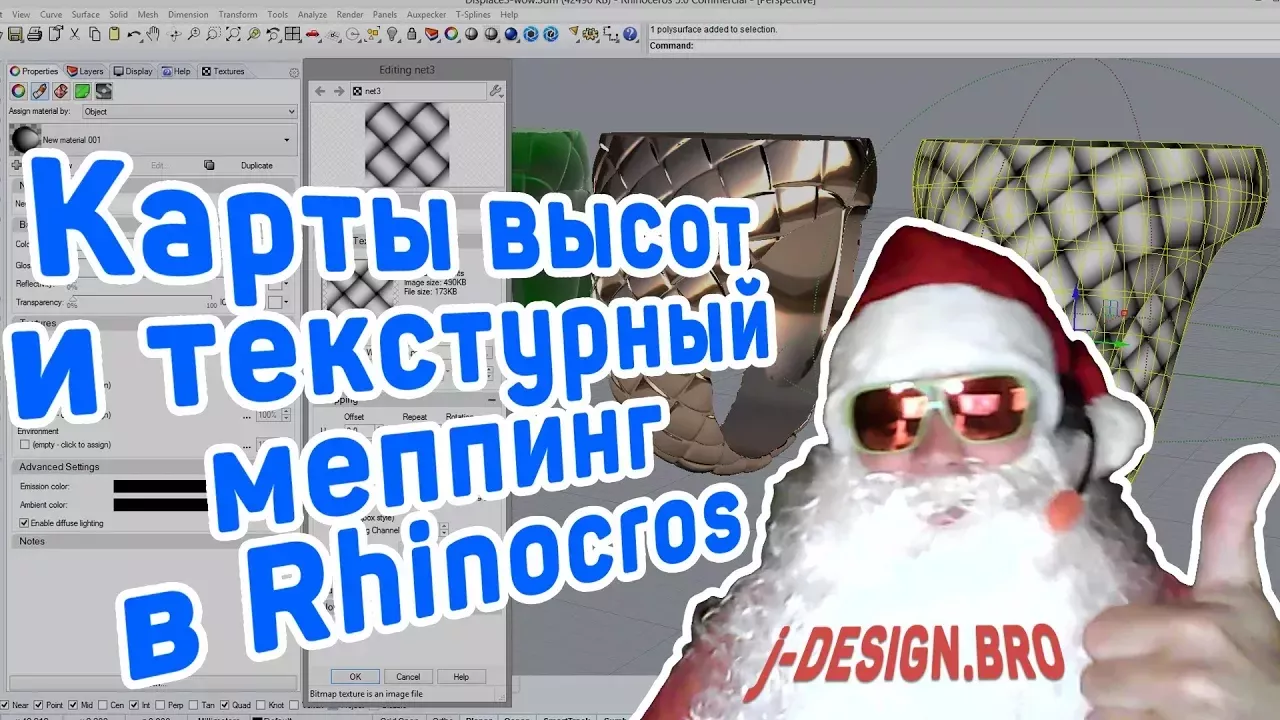Image resolution: width=1280 pixels, height=720 pixels.
Task: Click the Undo arrow icon
Action: [x=134, y=35]
